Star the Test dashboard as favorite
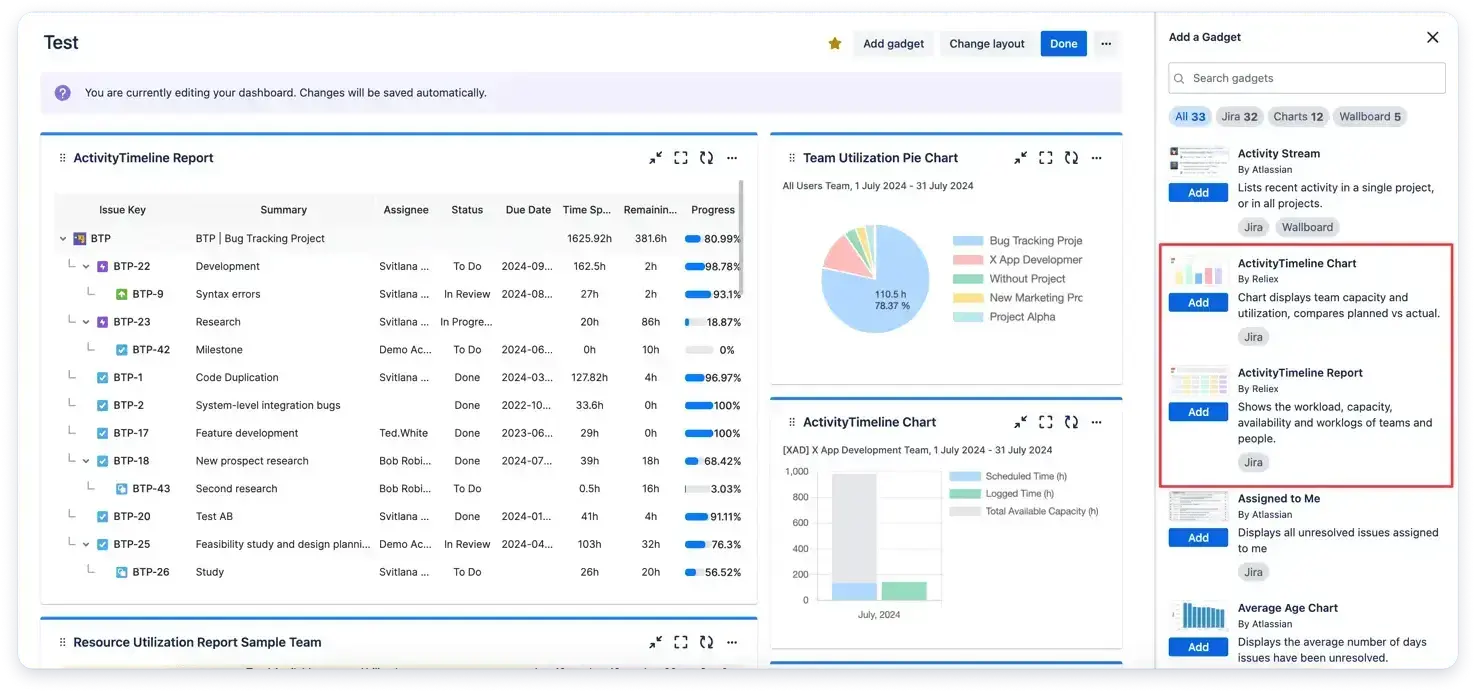This screenshot has width=1476, height=693. pos(834,43)
